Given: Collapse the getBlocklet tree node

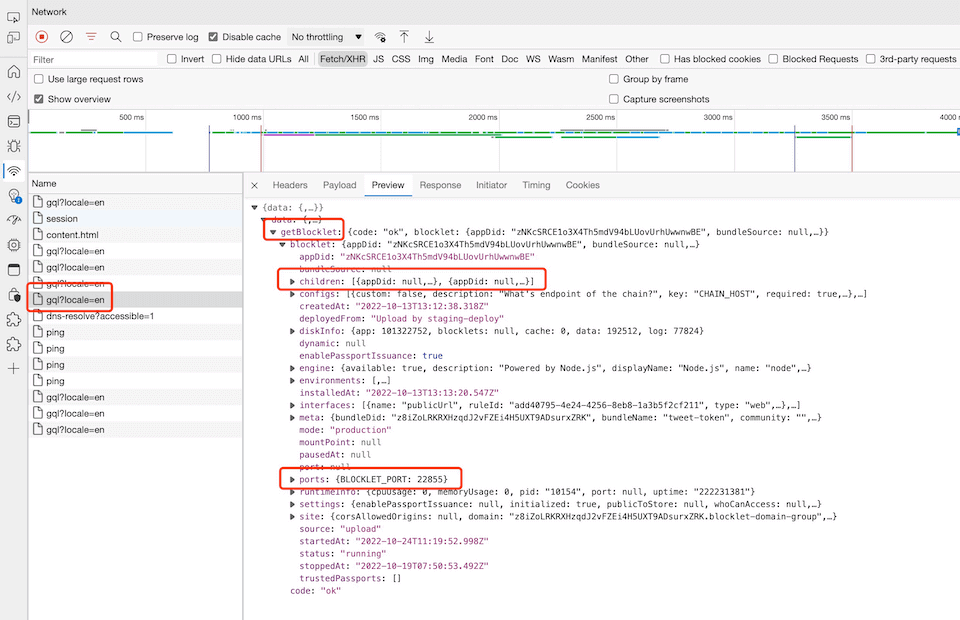Looking at the screenshot, I should click(x=273, y=232).
